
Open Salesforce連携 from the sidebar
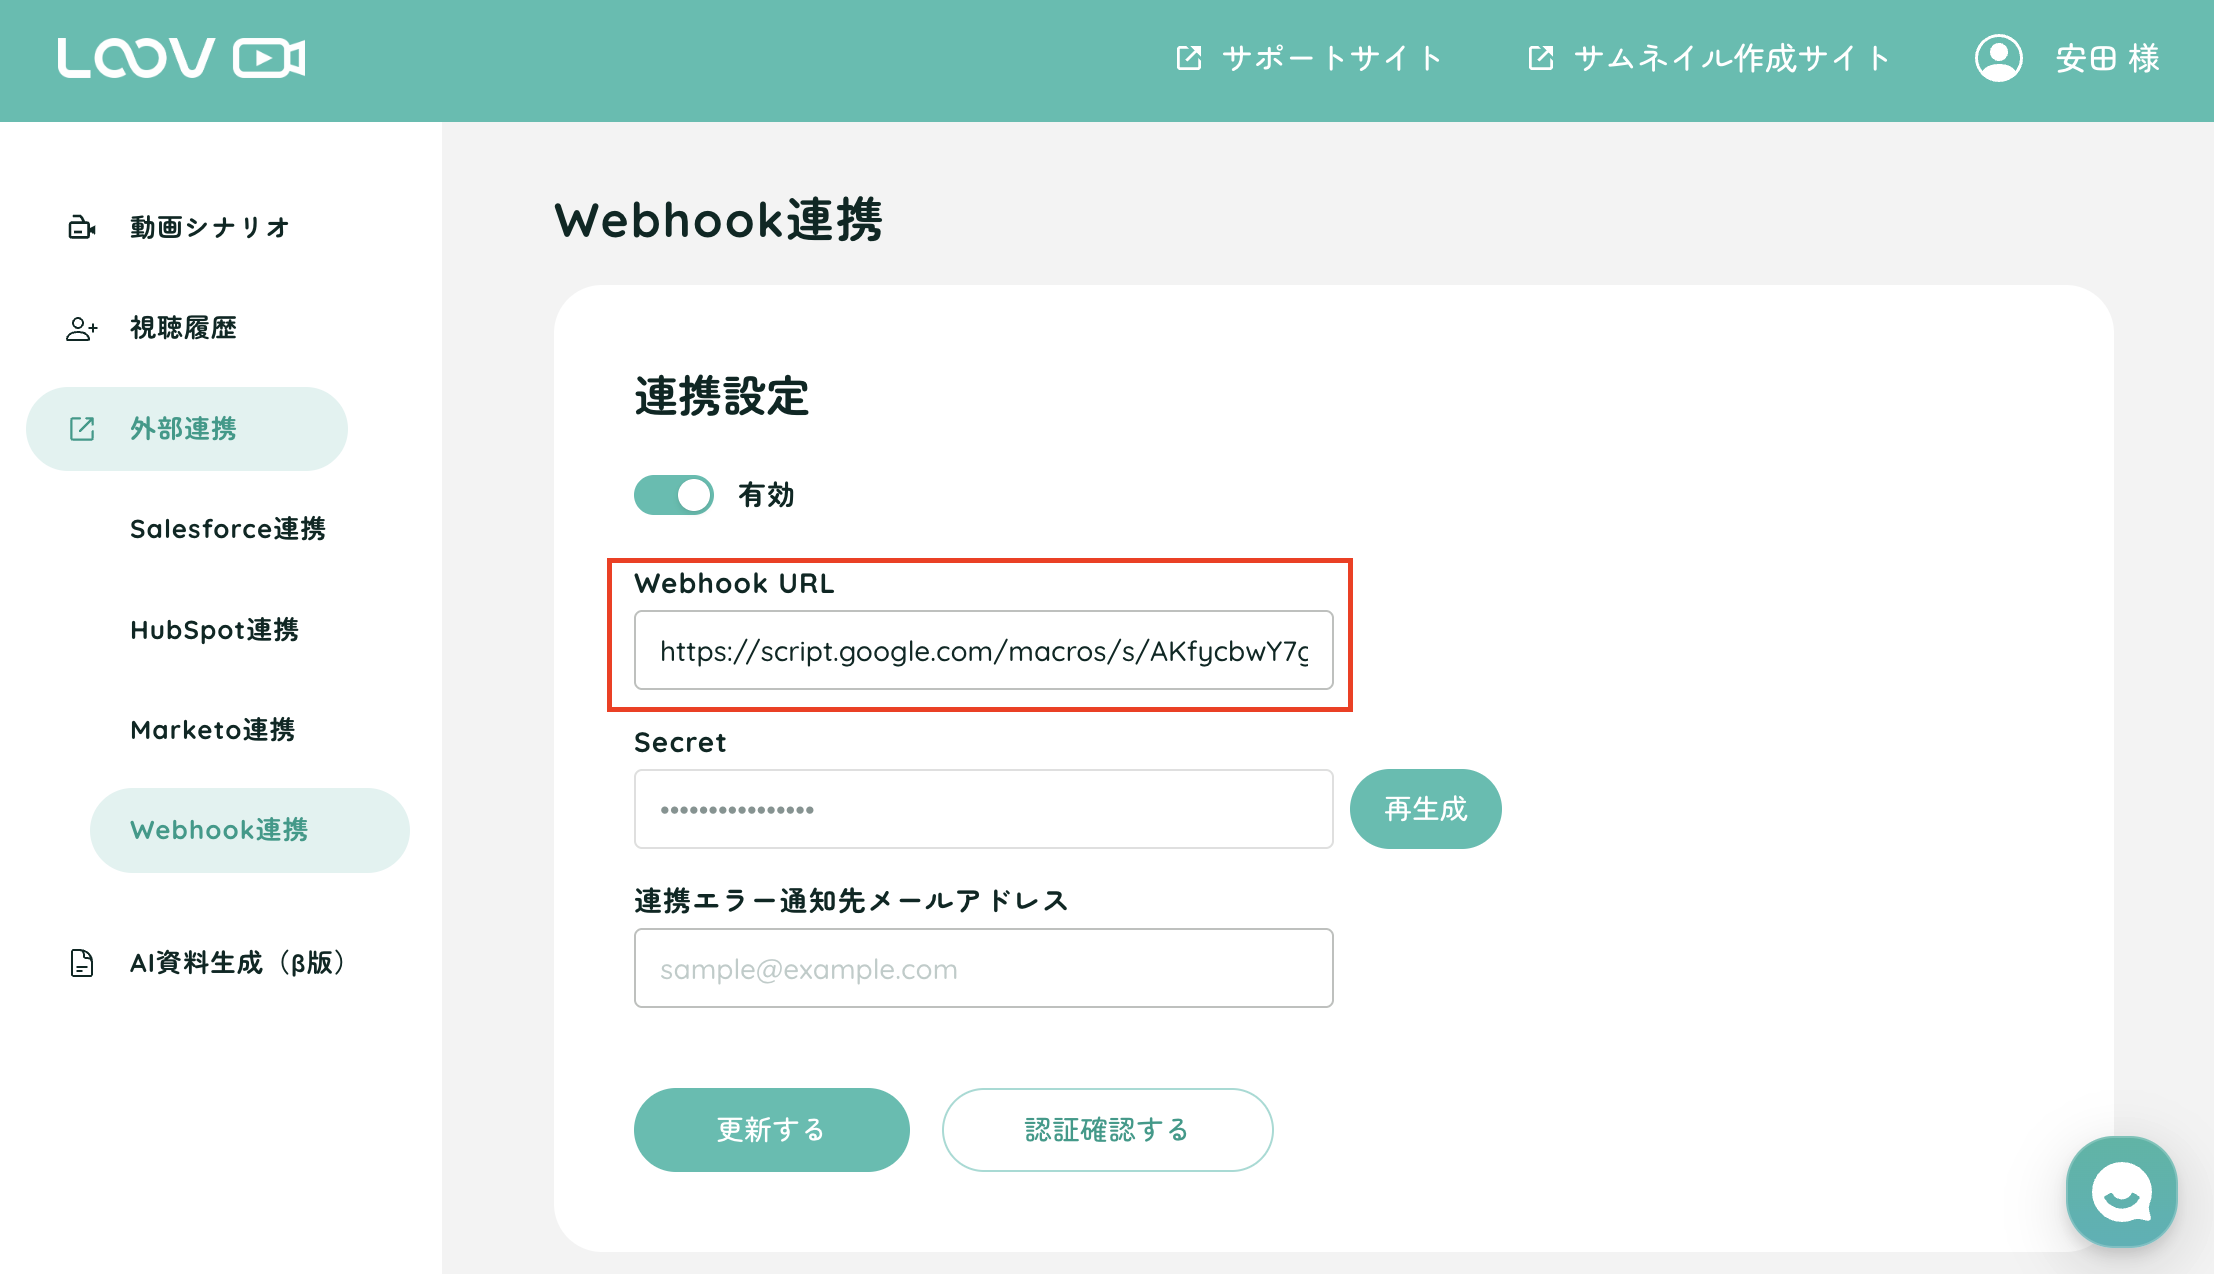pyautogui.click(x=228, y=529)
